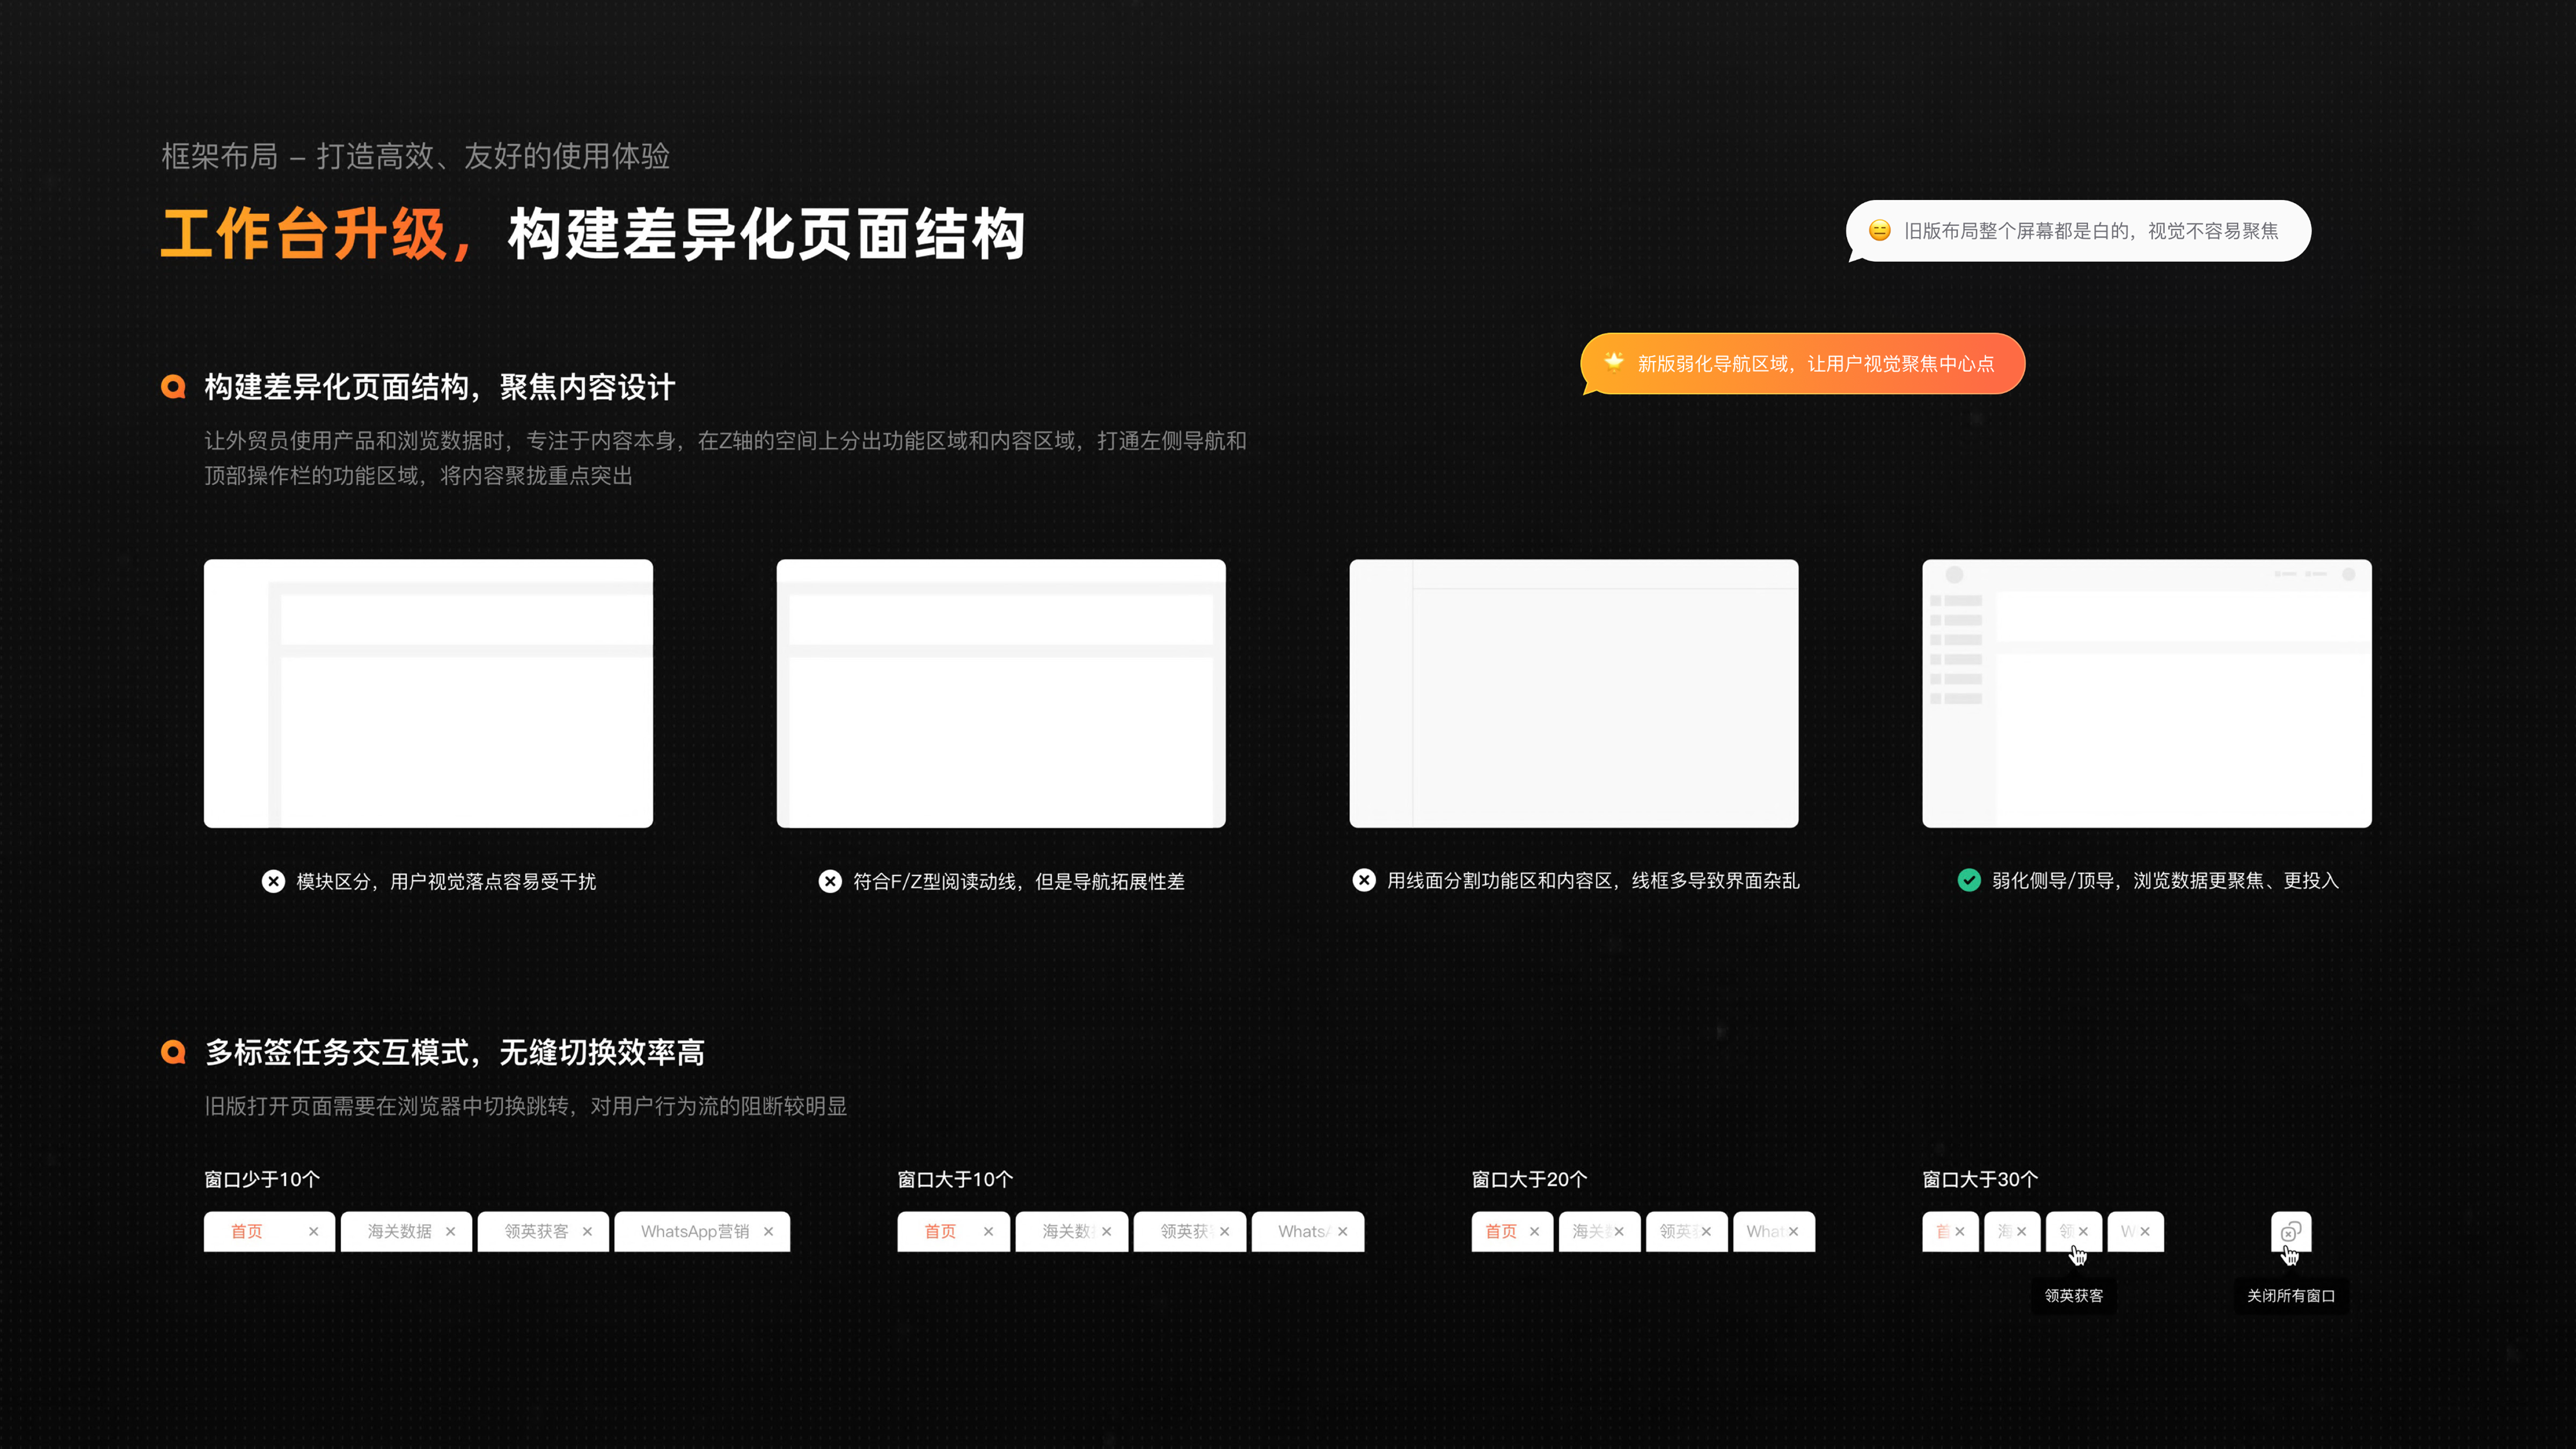The width and height of the screenshot is (2576, 1449).
Task: Click the 窗口大于30个 label
Action: tap(1980, 1179)
